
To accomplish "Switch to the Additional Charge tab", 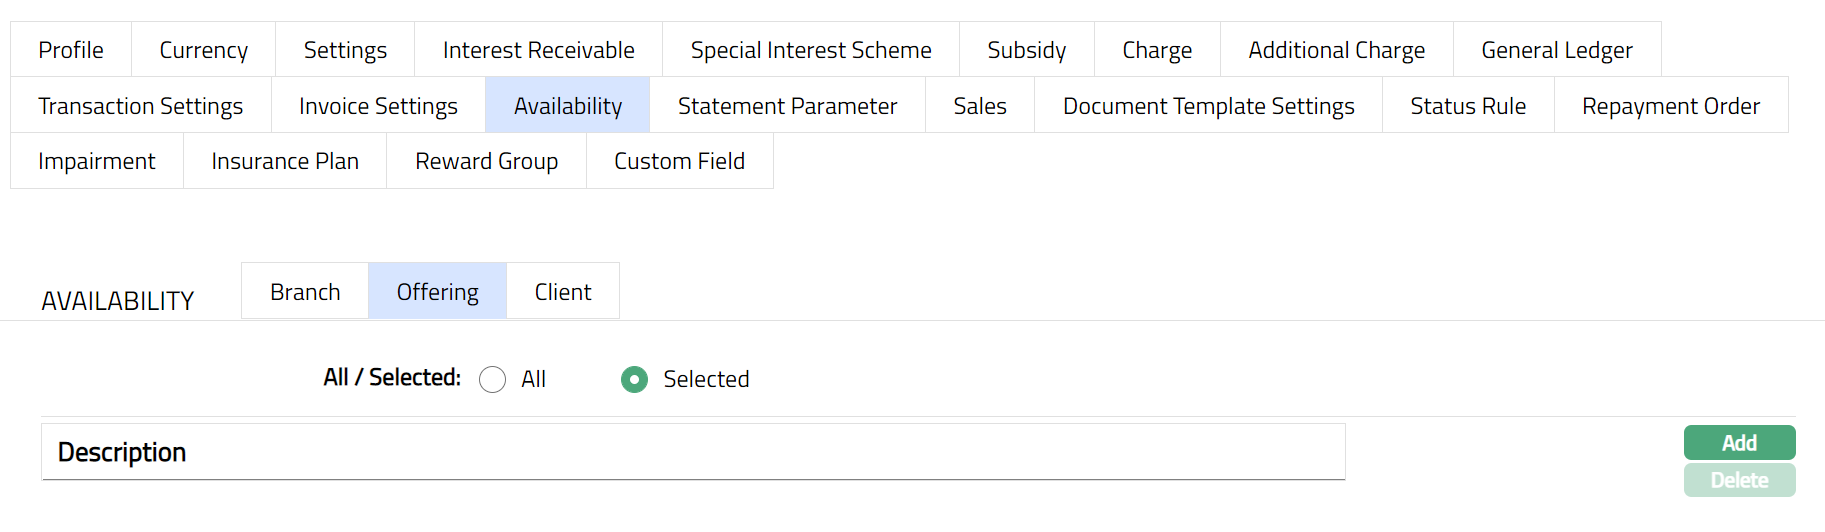I will [x=1336, y=50].
